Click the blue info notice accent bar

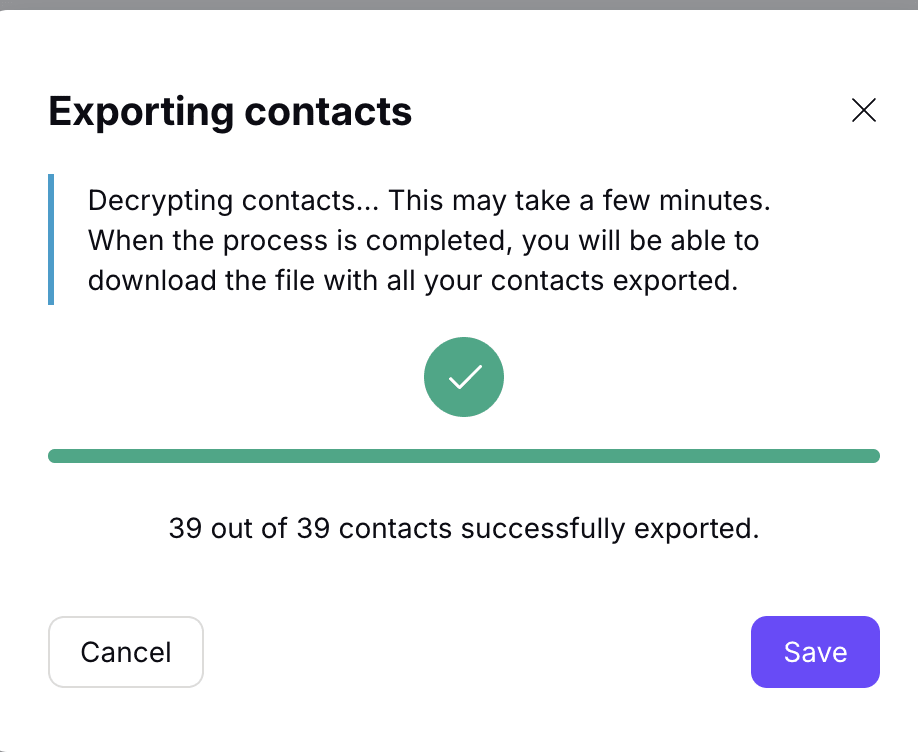click(51, 240)
